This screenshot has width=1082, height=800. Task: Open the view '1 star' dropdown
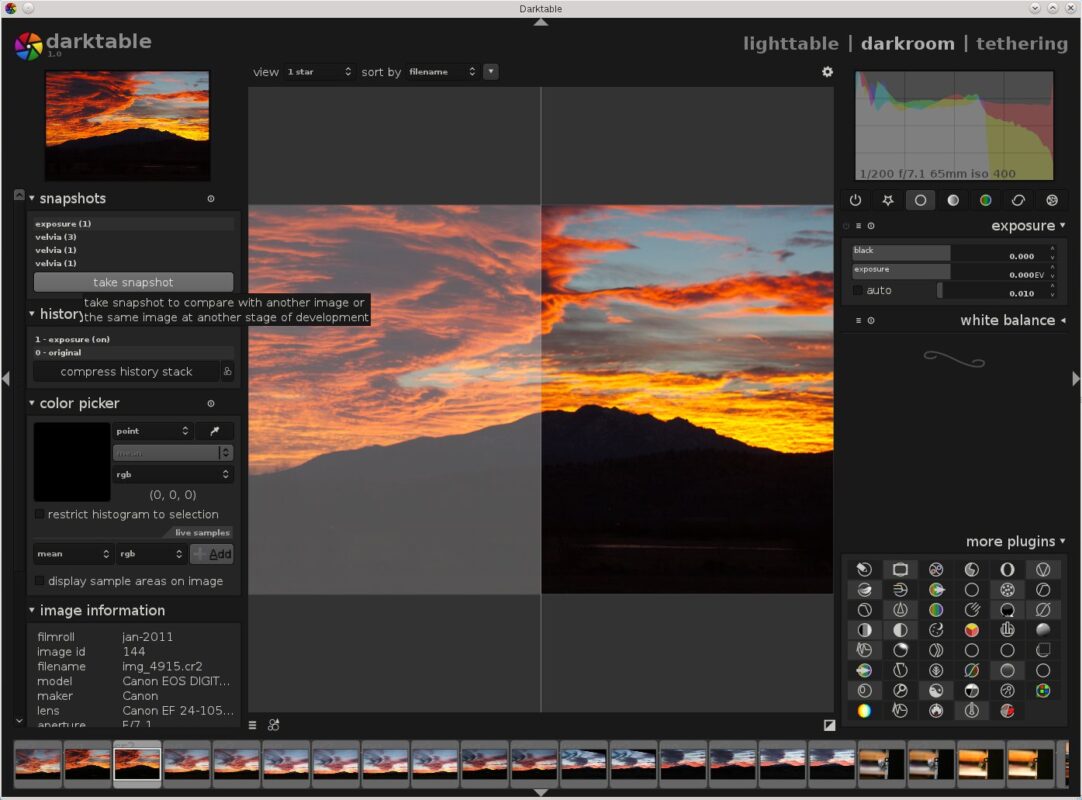(319, 72)
